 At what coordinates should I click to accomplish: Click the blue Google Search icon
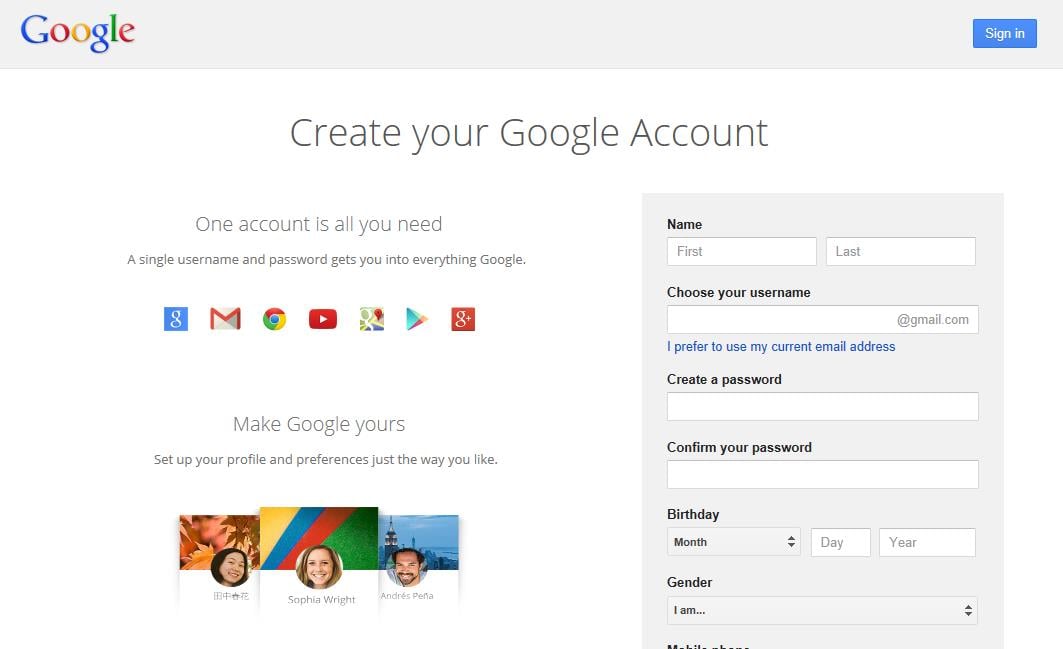176,319
